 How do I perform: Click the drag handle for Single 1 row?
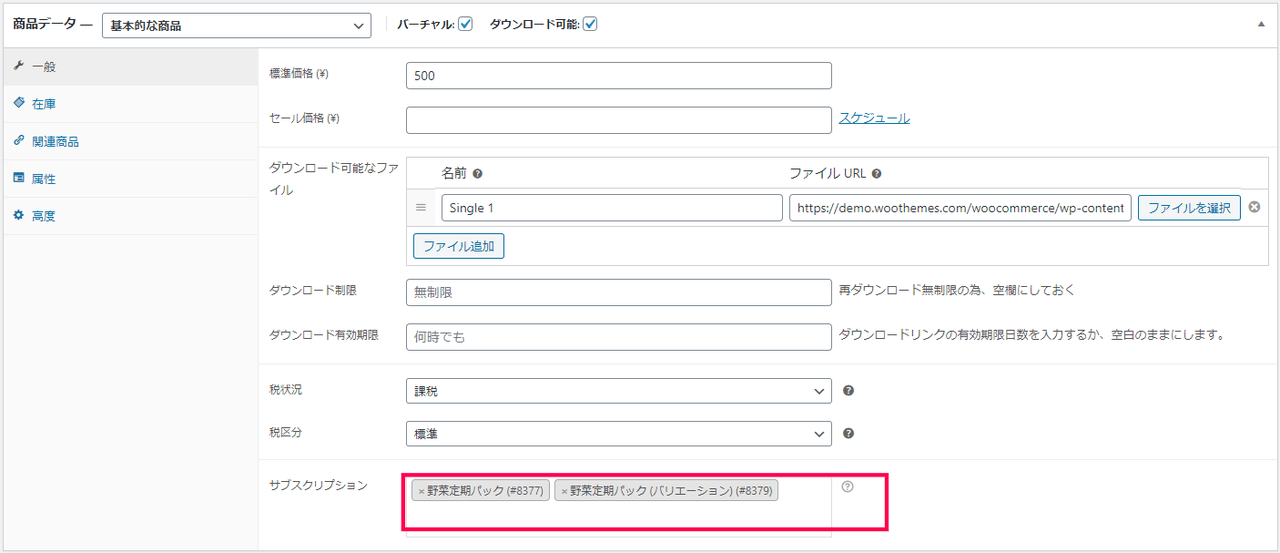[x=421, y=208]
